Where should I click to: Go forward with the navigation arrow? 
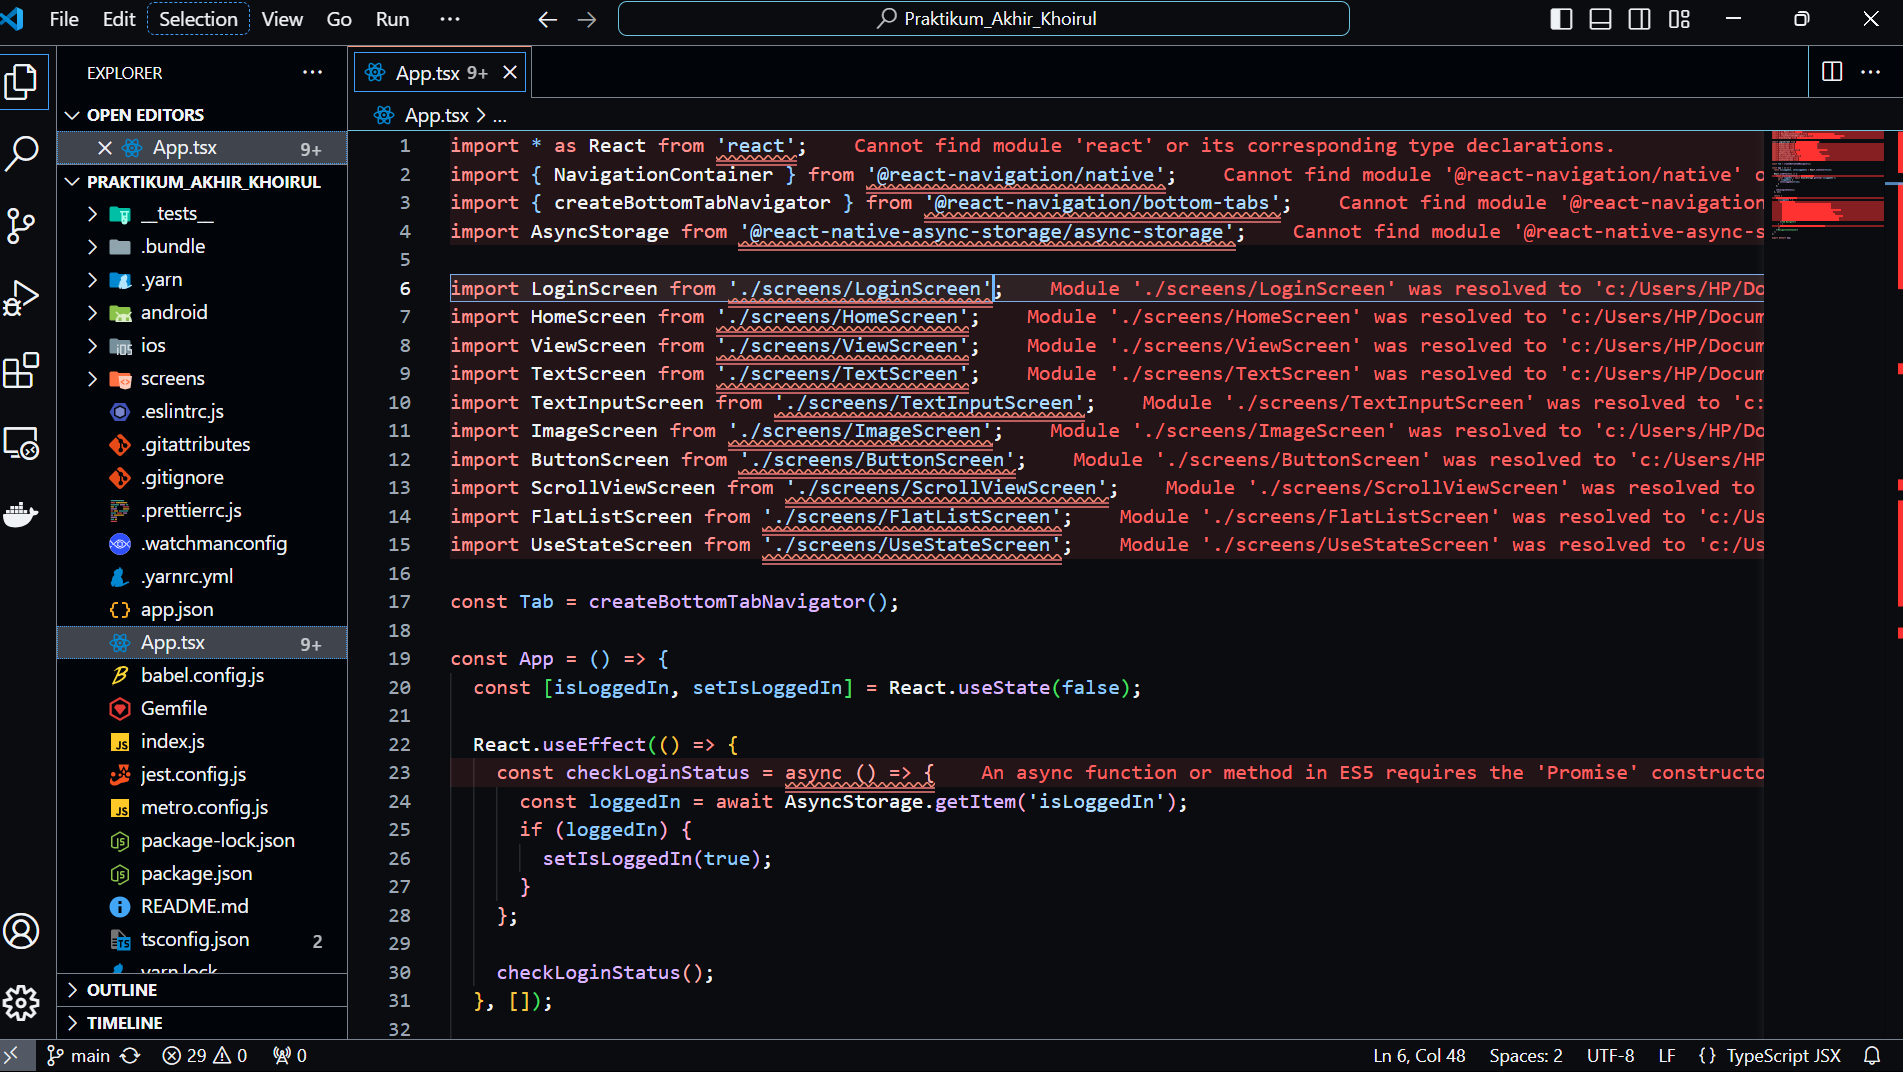click(x=587, y=19)
